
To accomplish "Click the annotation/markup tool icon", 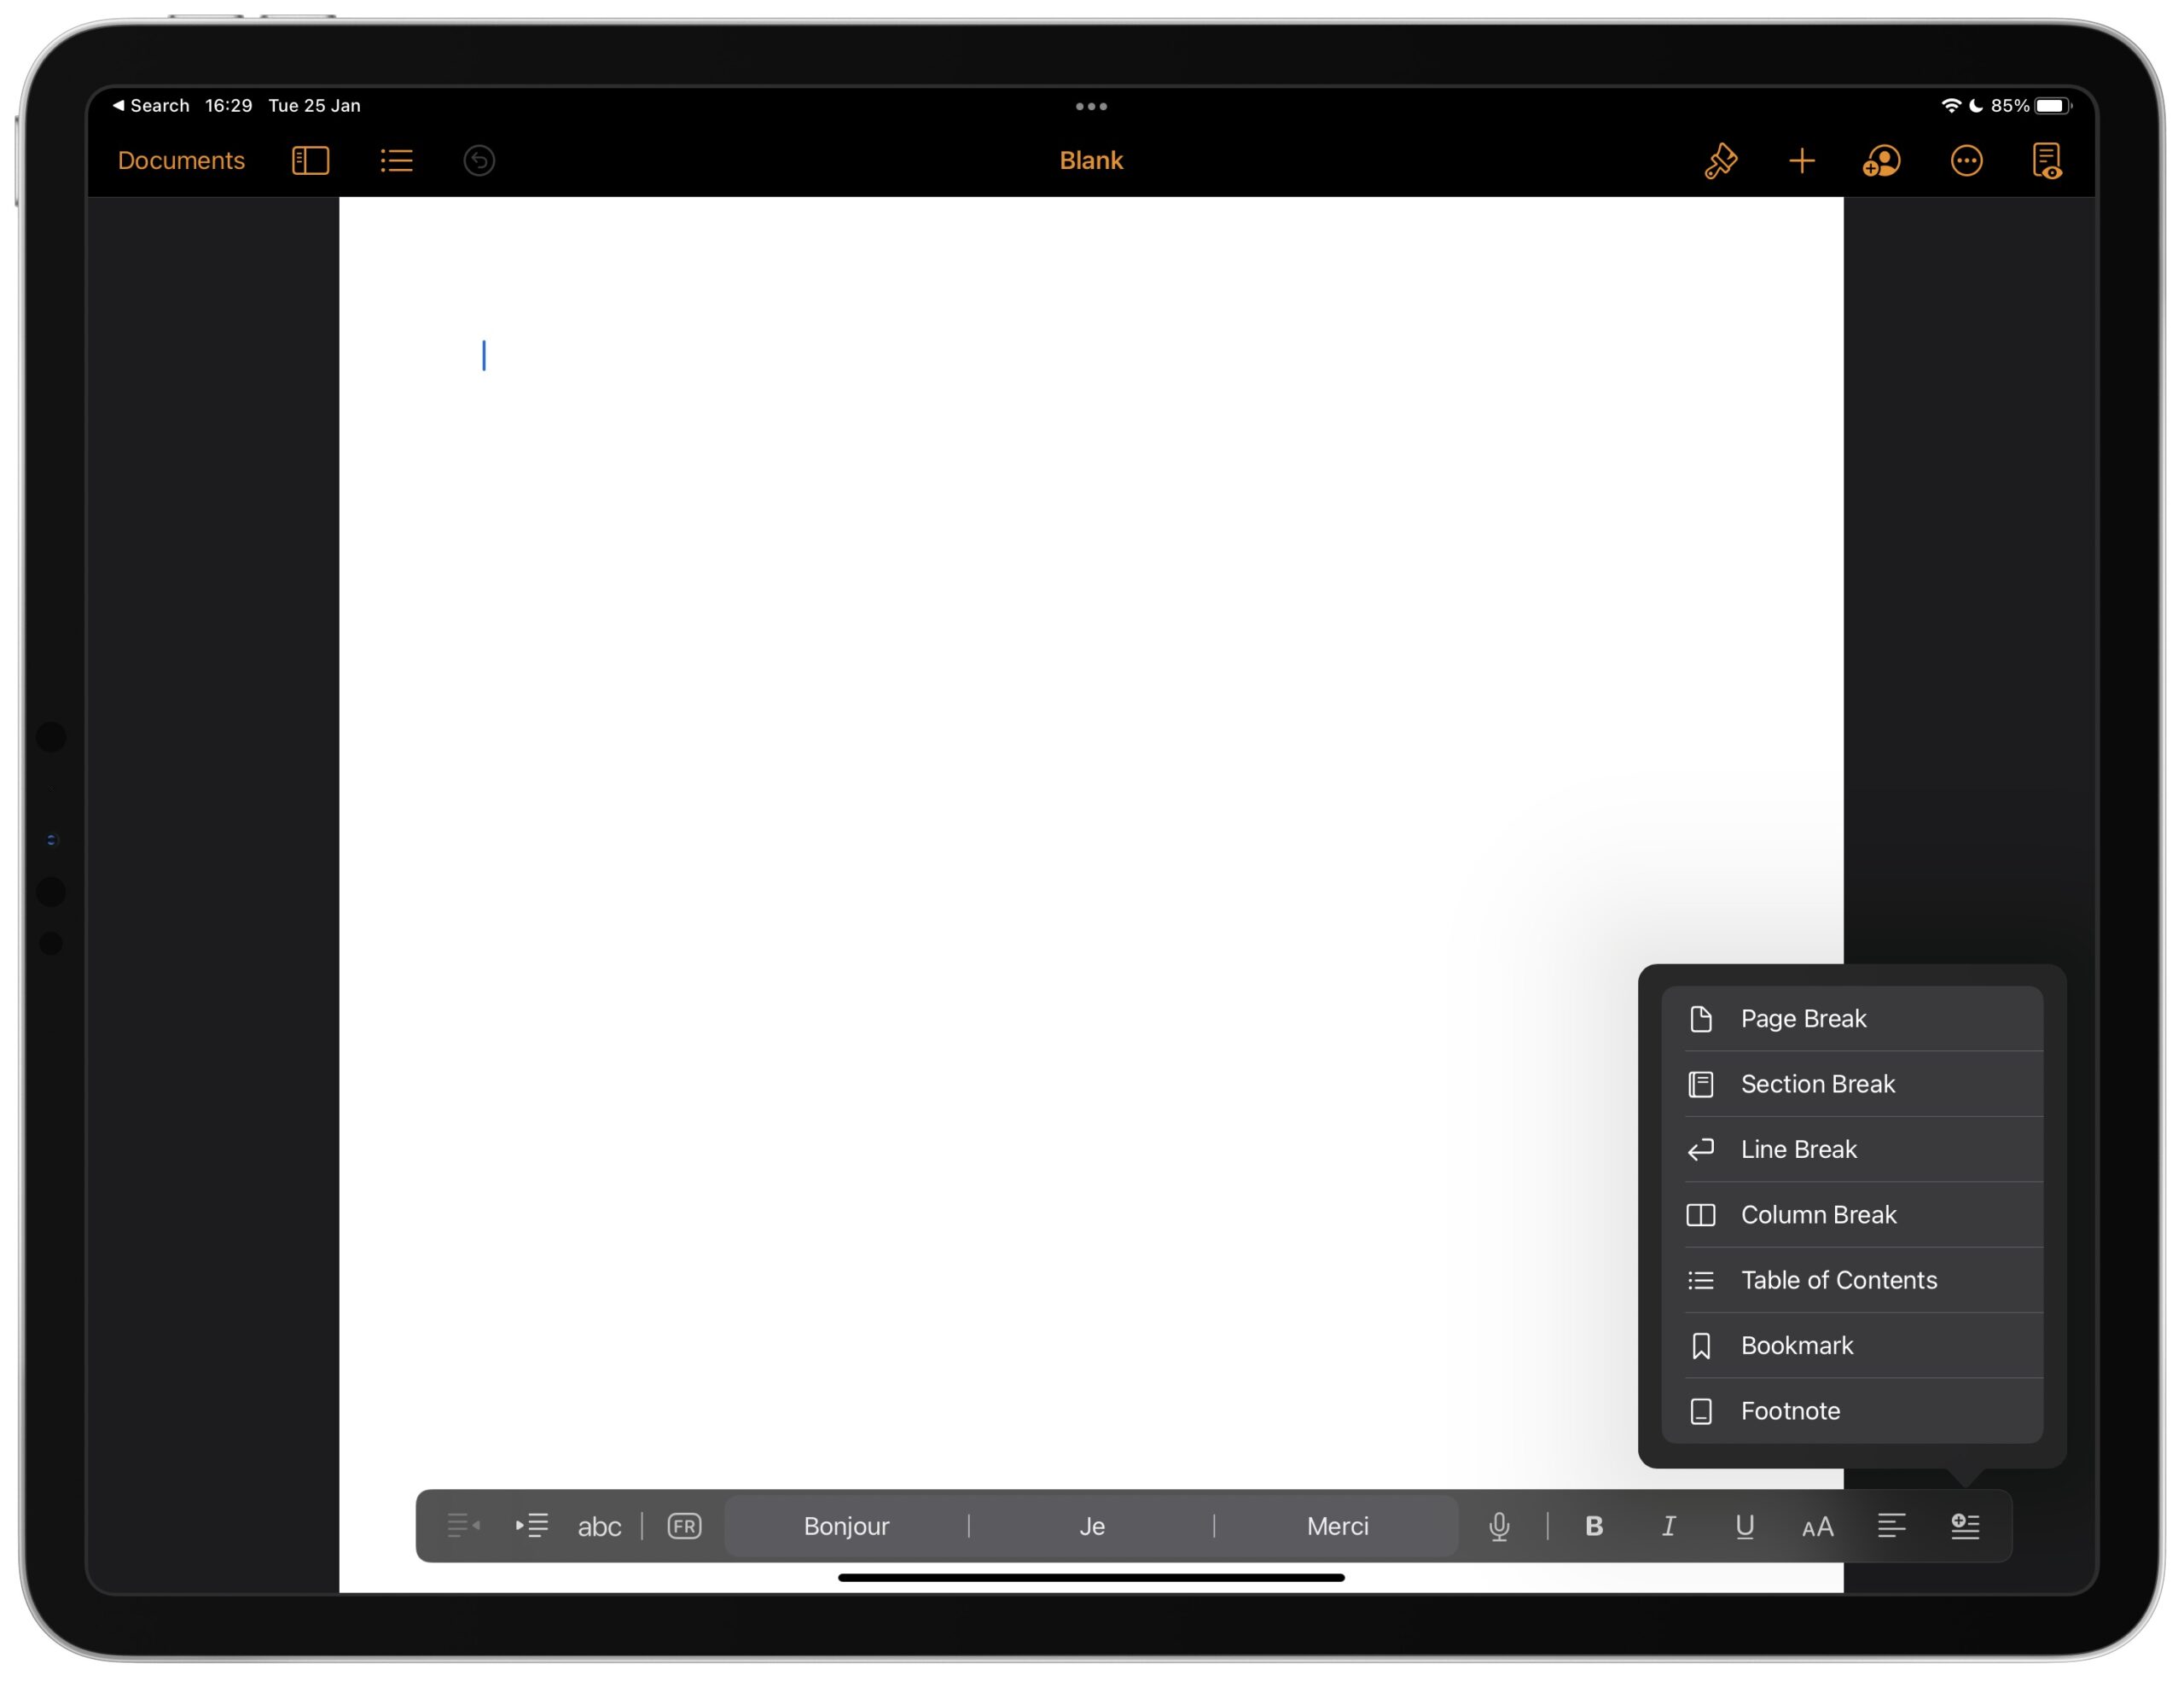I will click(1720, 160).
